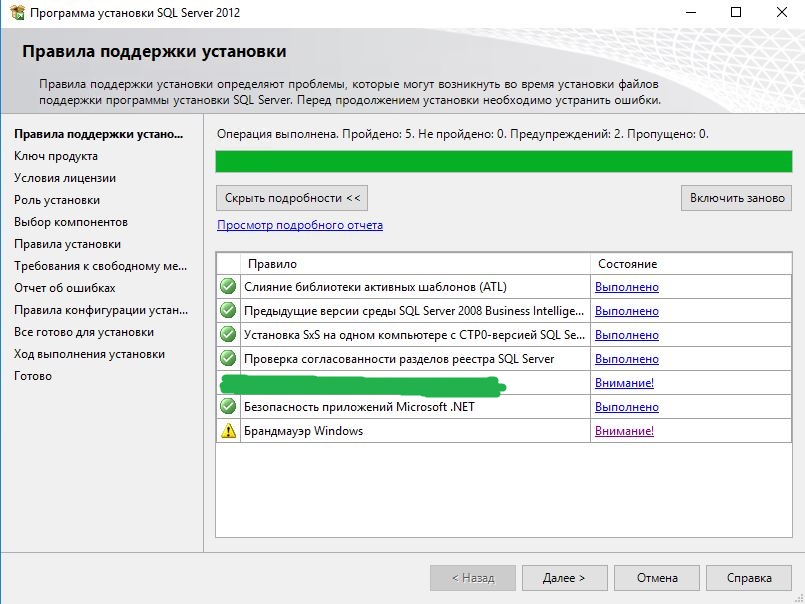Screen dimensions: 805x604
Task: Select Готово step in sidebar
Action: pyautogui.click(x=33, y=376)
